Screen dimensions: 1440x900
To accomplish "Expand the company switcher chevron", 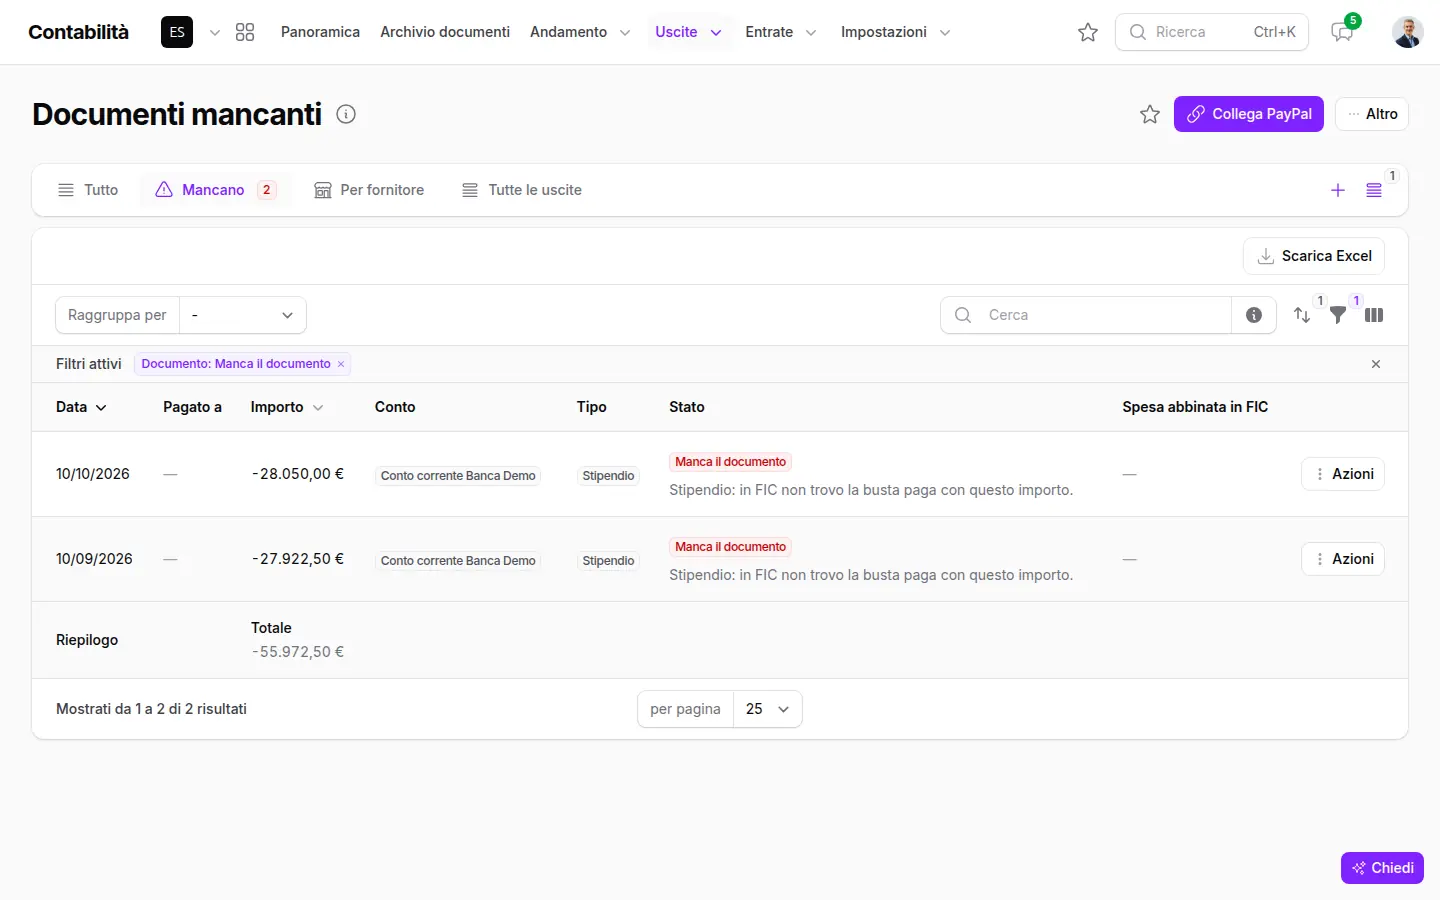I will pos(215,33).
